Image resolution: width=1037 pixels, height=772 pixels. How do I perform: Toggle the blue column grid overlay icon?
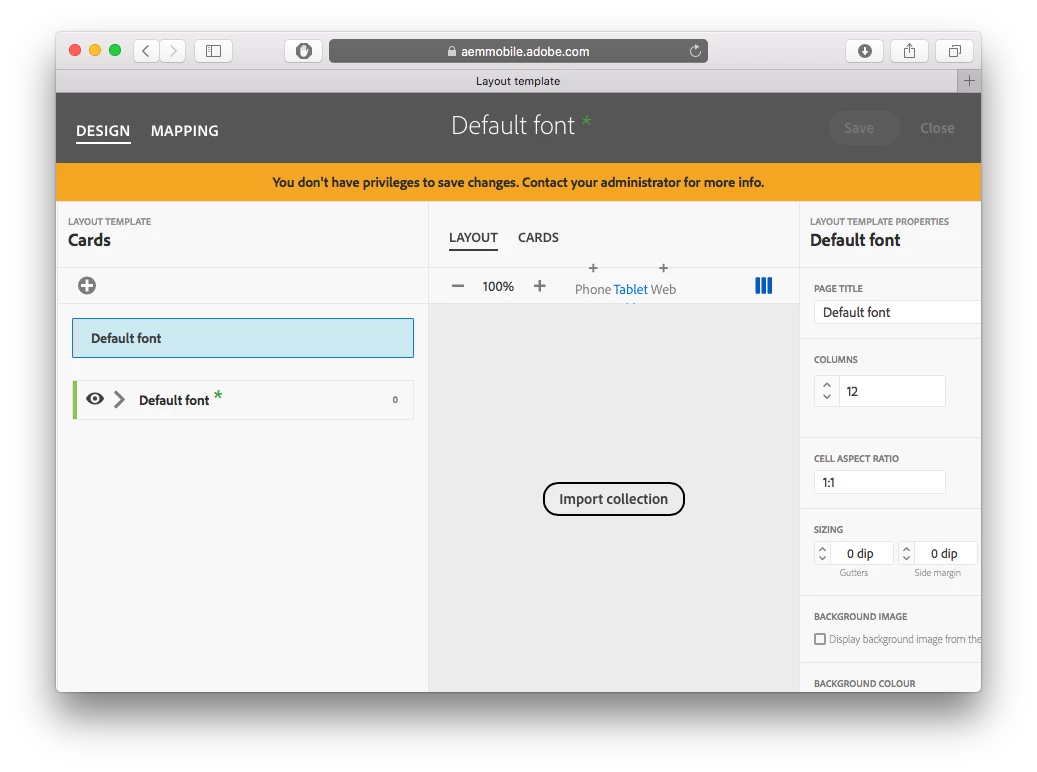coord(763,286)
